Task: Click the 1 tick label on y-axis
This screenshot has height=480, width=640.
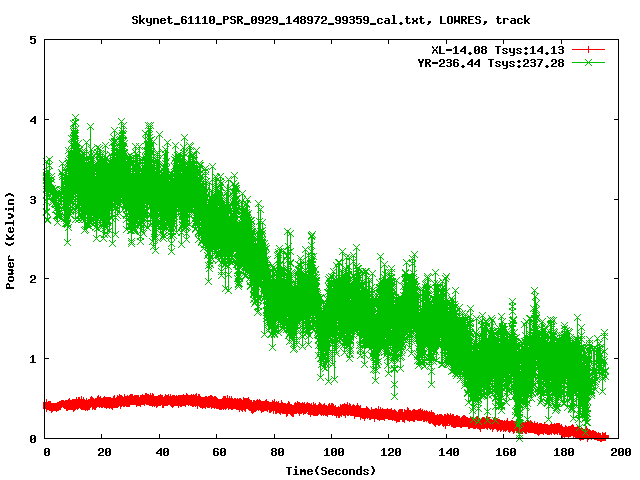Action: (33, 359)
